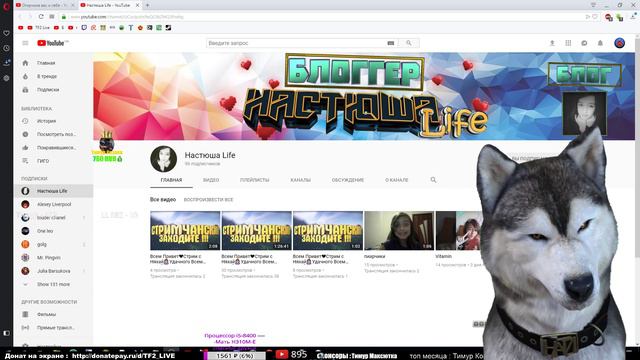Search within the channel using magnifier
640x360 pixels.
point(433,180)
